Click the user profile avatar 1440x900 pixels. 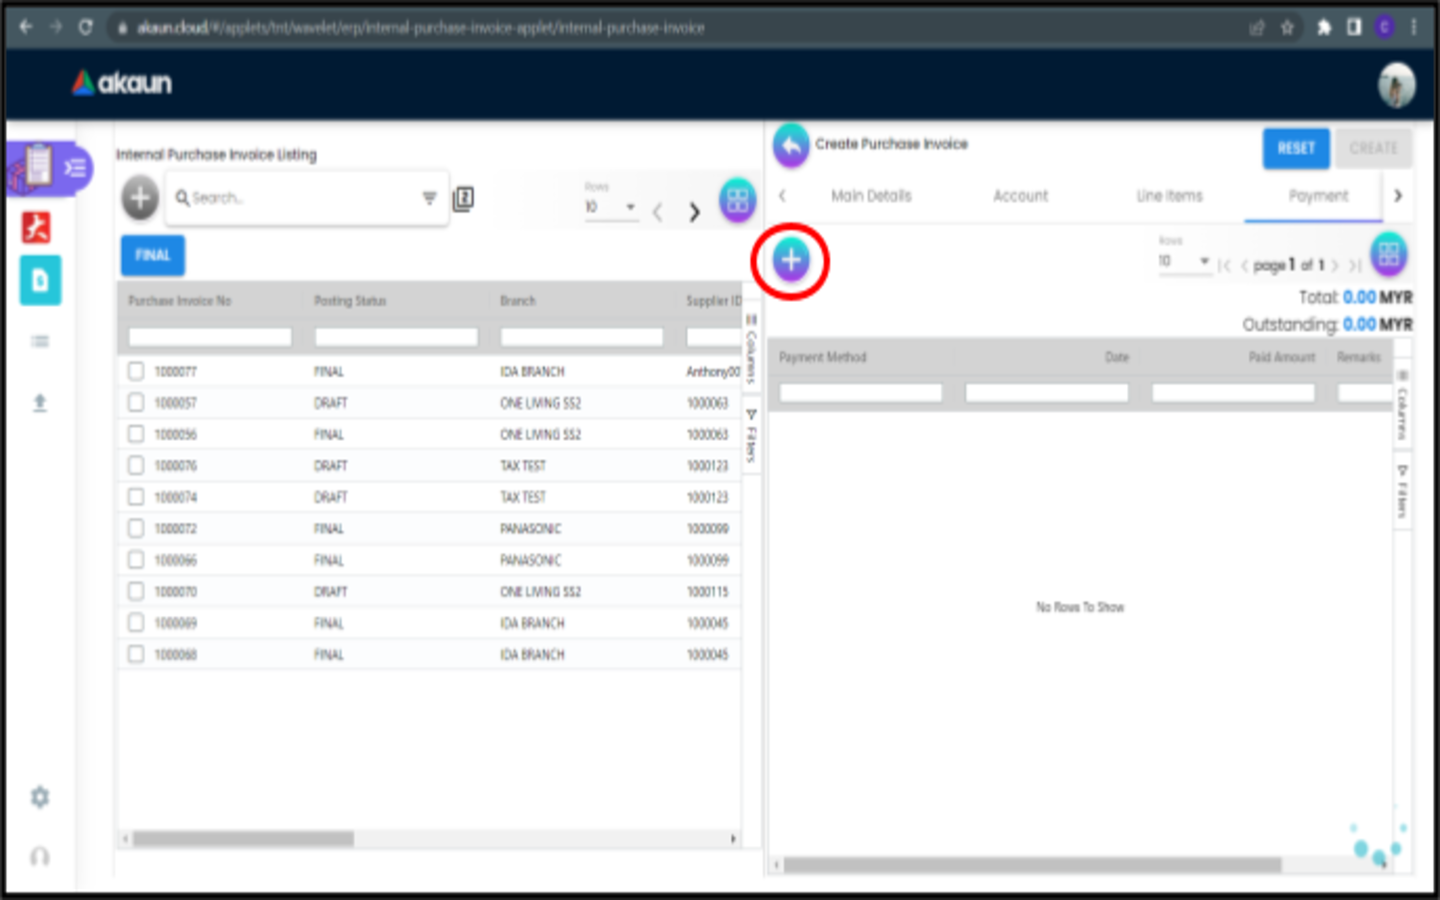1396,84
